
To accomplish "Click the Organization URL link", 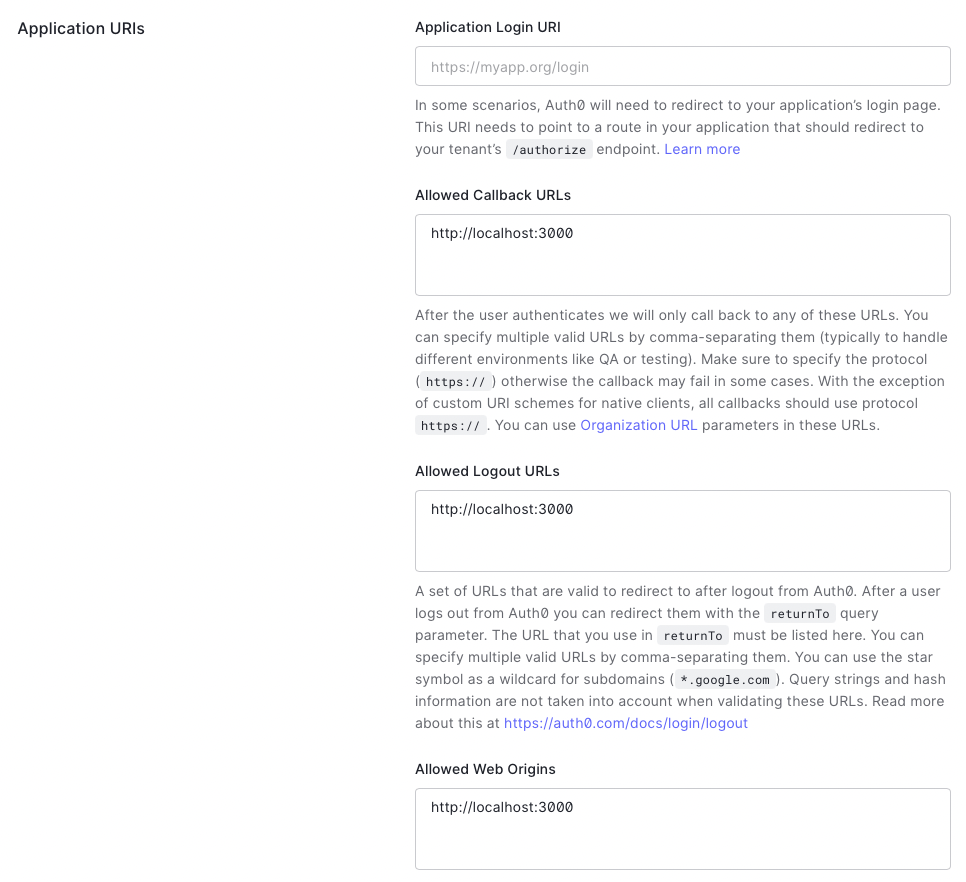I will pyautogui.click(x=638, y=424).
